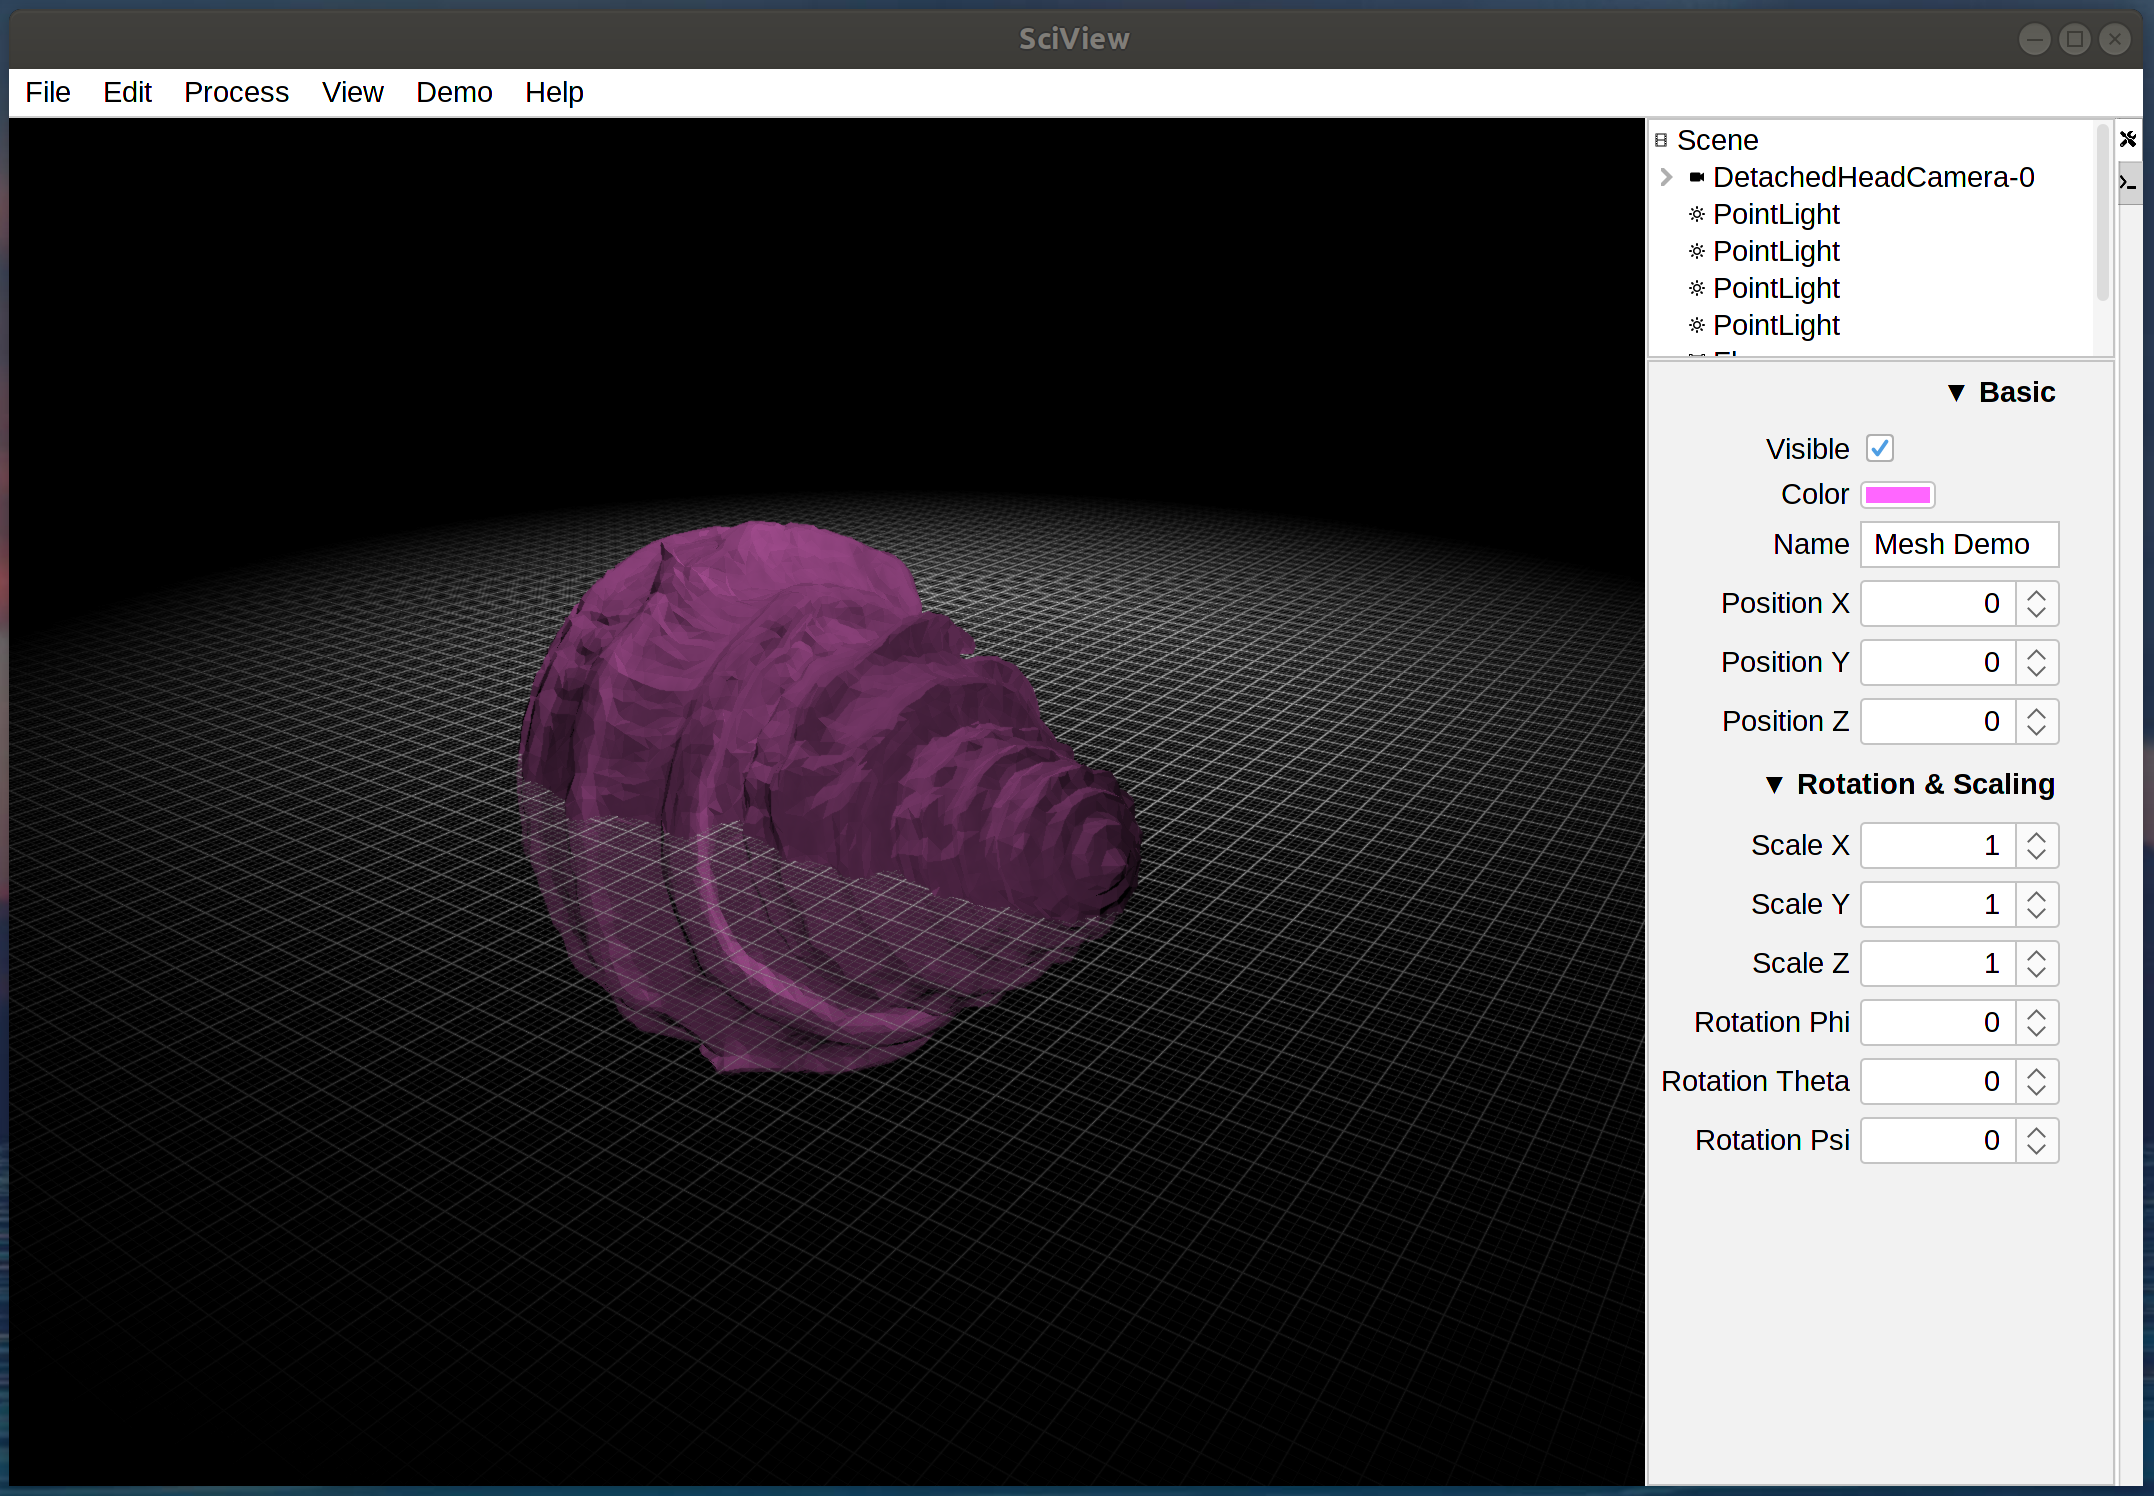Expand the DetachedHeadCamera-0 node
The image size is (2154, 1496).
point(1666,177)
